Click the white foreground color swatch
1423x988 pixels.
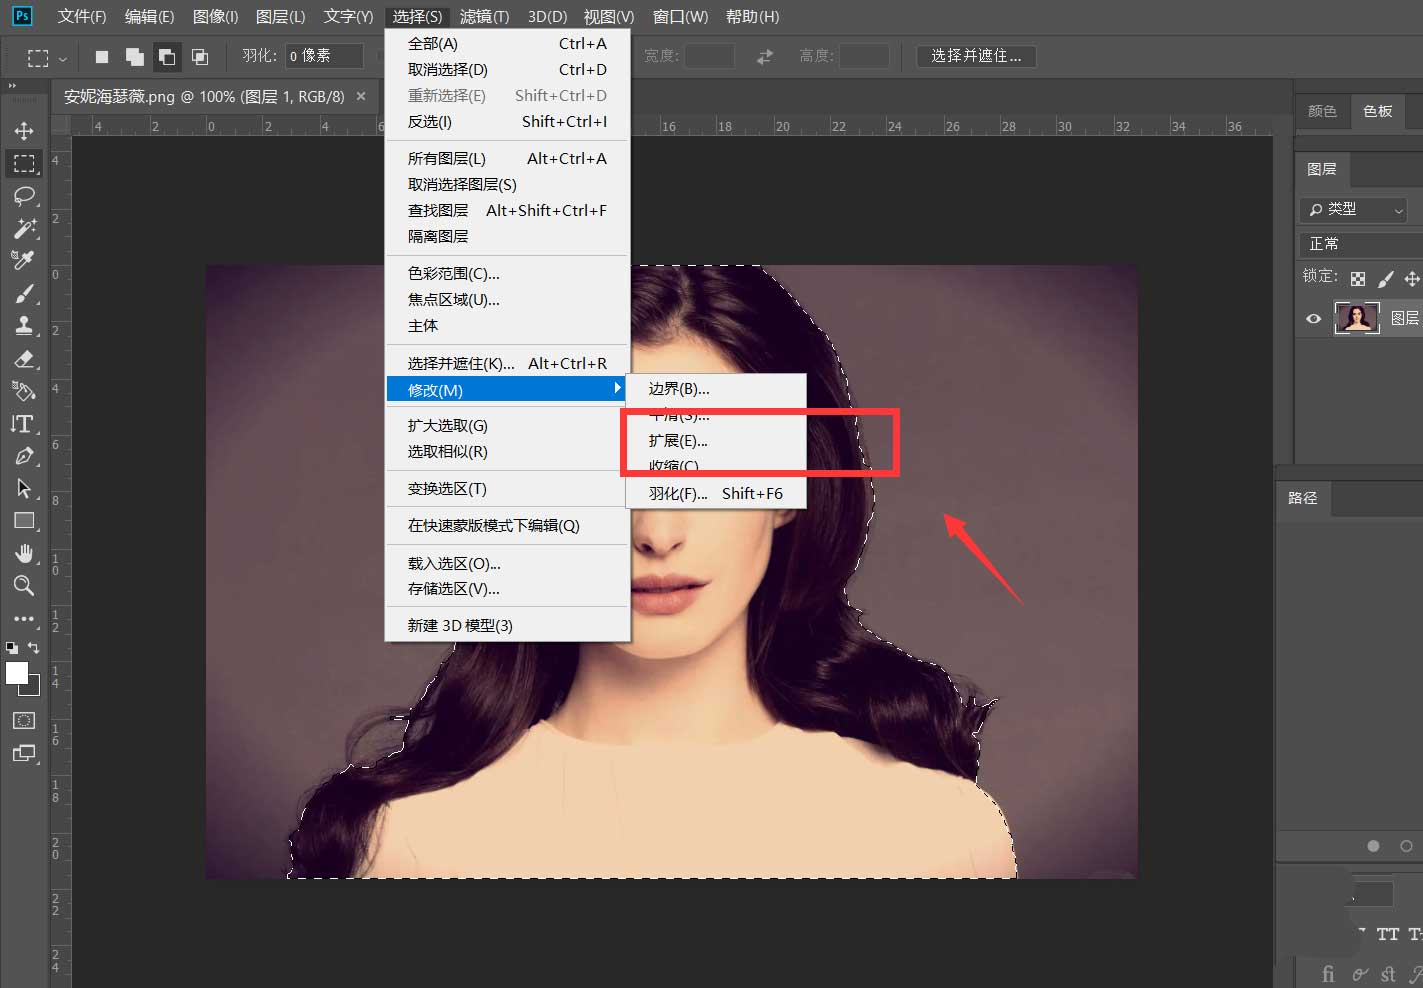pyautogui.click(x=16, y=673)
